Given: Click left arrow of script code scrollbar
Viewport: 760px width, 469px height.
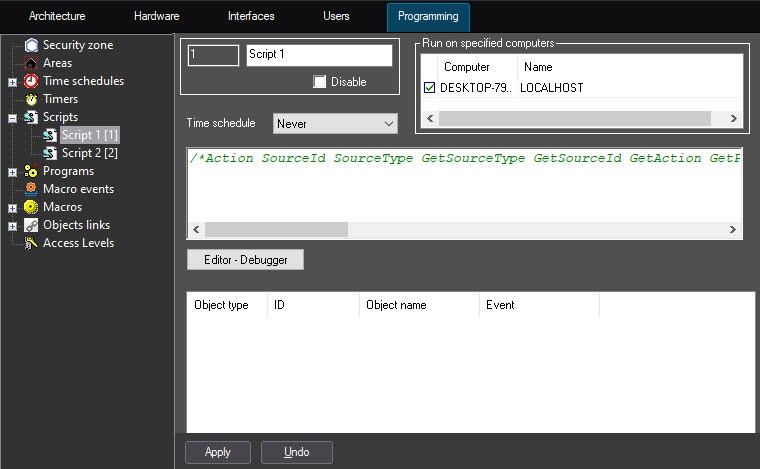Looking at the screenshot, I should 196,230.
